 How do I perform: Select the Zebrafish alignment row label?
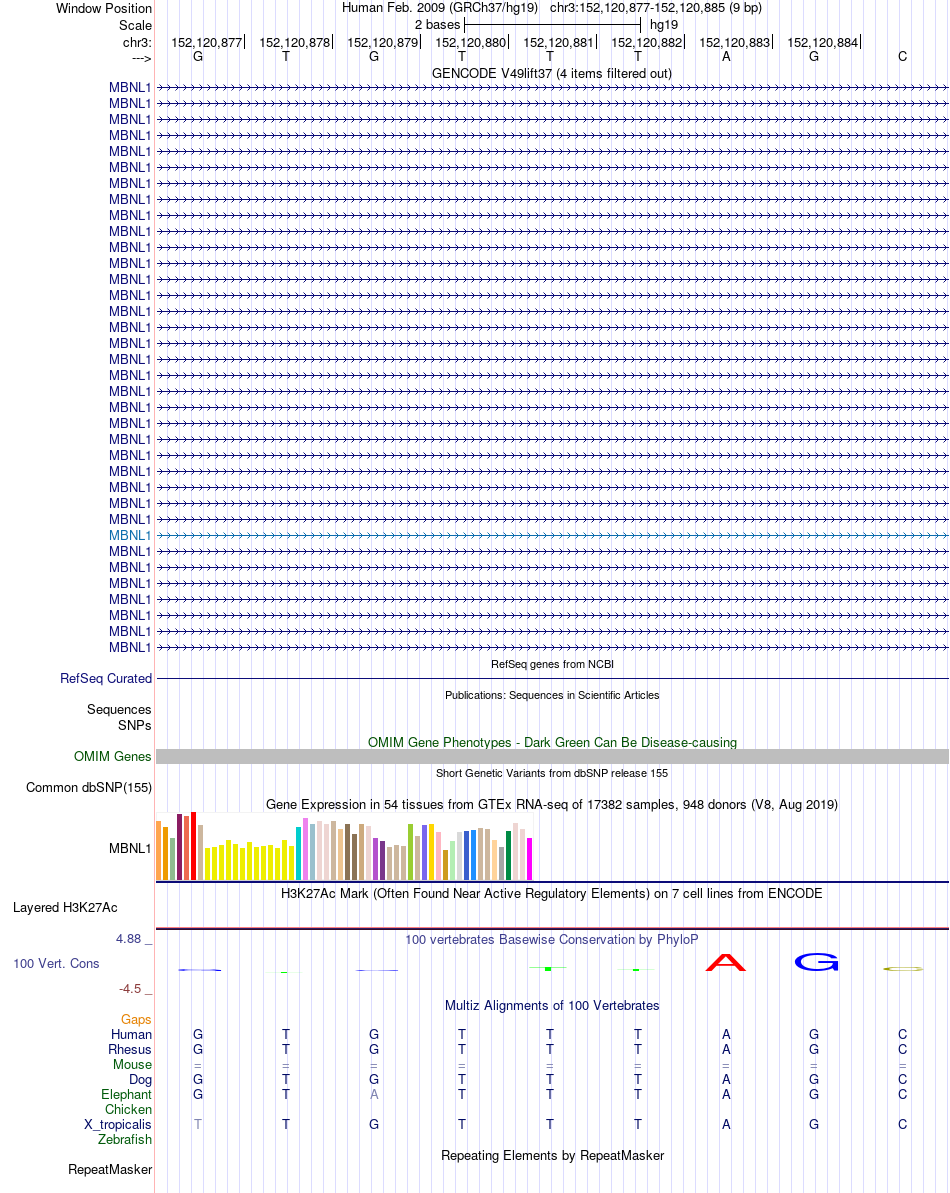(x=125, y=1139)
